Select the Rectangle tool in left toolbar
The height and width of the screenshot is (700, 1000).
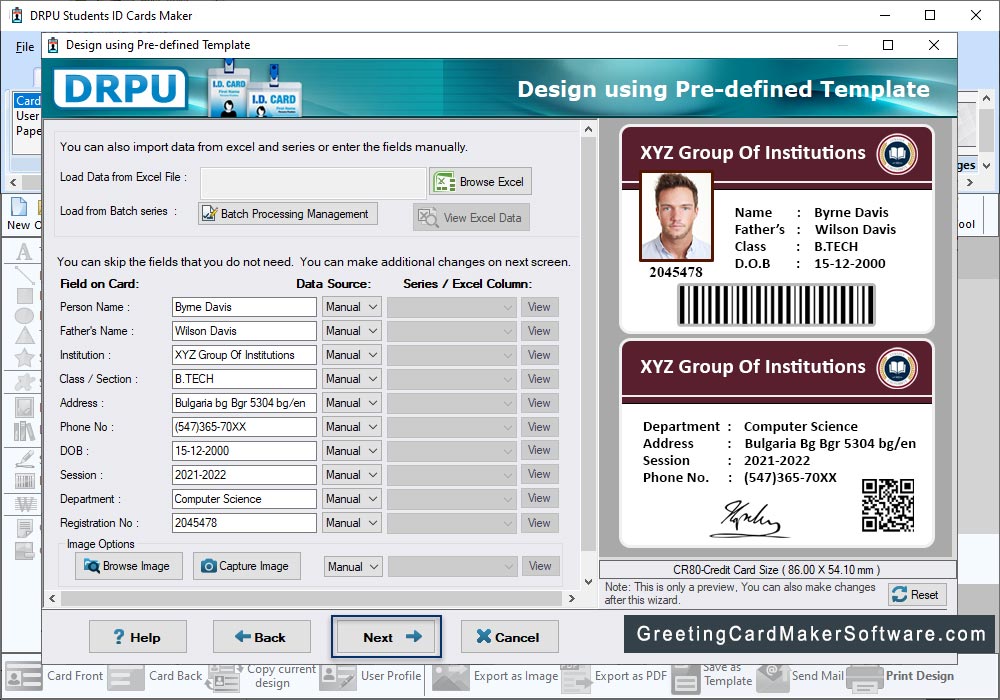pos(24,295)
